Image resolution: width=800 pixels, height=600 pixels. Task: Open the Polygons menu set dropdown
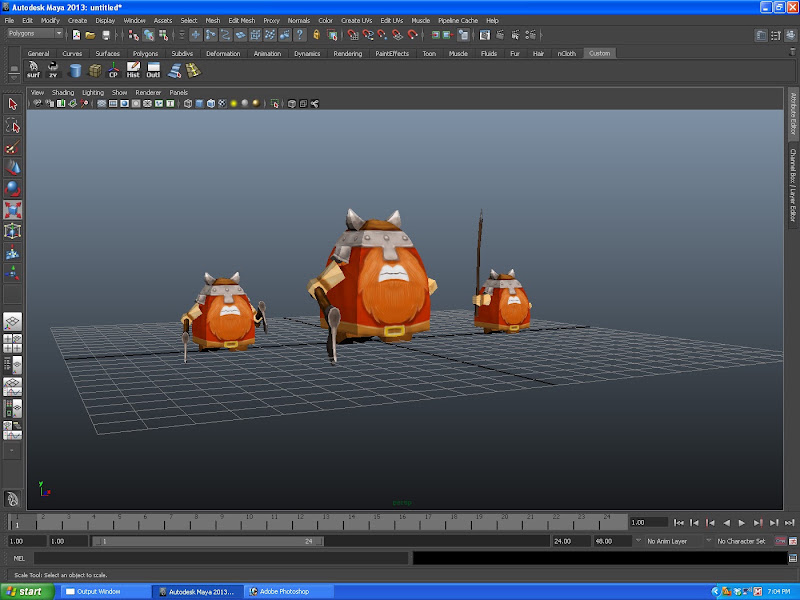pos(35,34)
